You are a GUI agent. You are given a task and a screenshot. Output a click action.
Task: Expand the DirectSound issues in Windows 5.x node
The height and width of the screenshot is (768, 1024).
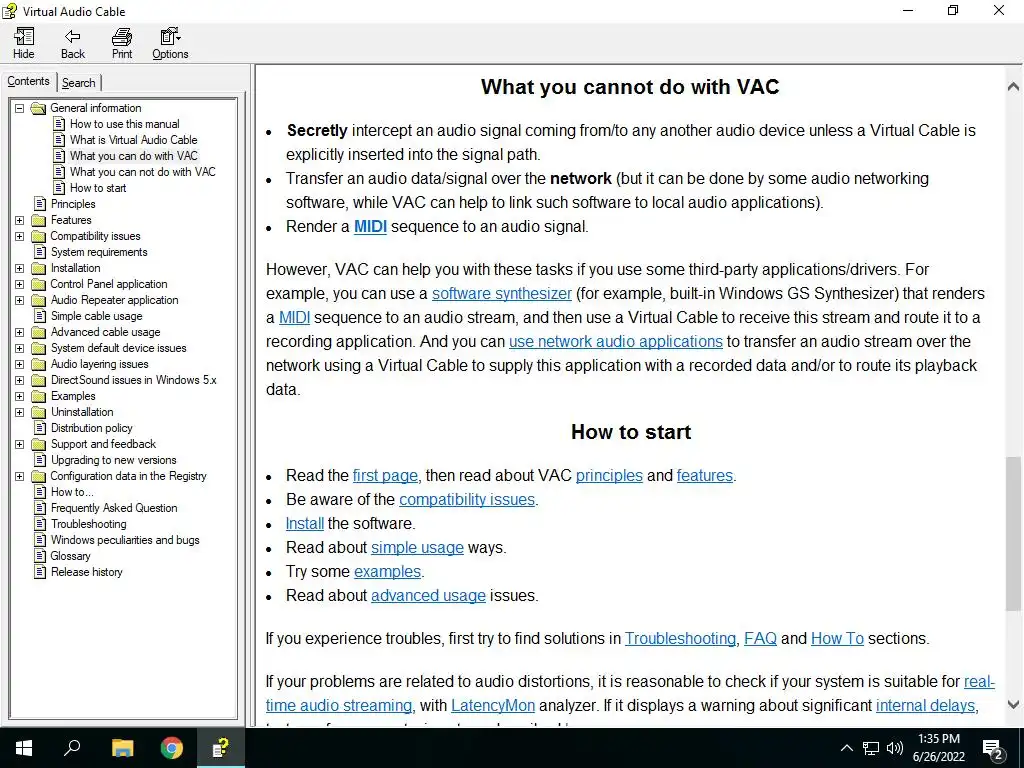click(20, 380)
